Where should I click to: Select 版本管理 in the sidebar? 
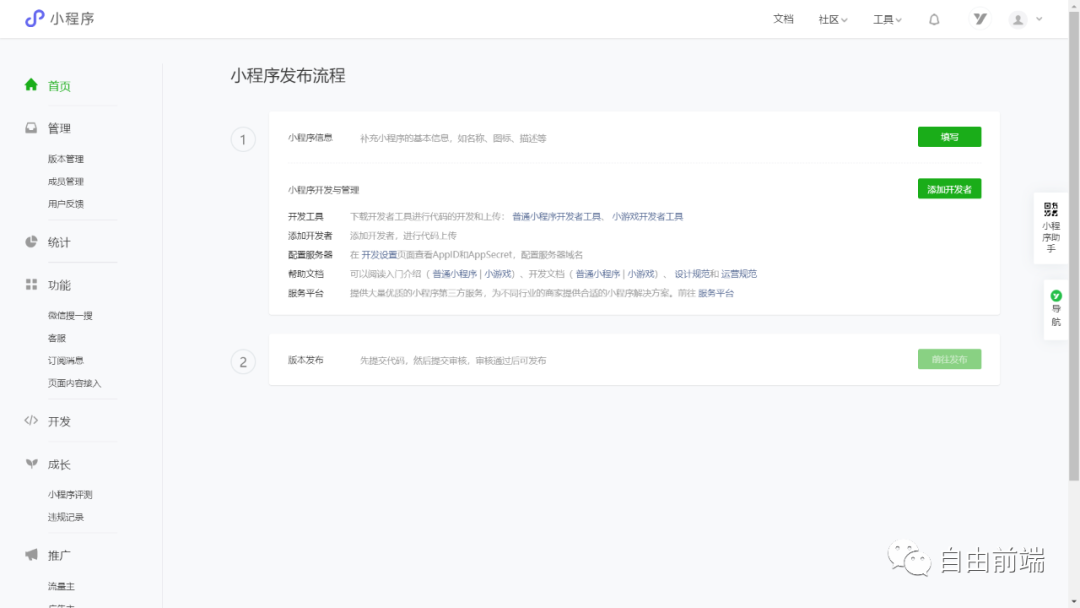pos(68,158)
